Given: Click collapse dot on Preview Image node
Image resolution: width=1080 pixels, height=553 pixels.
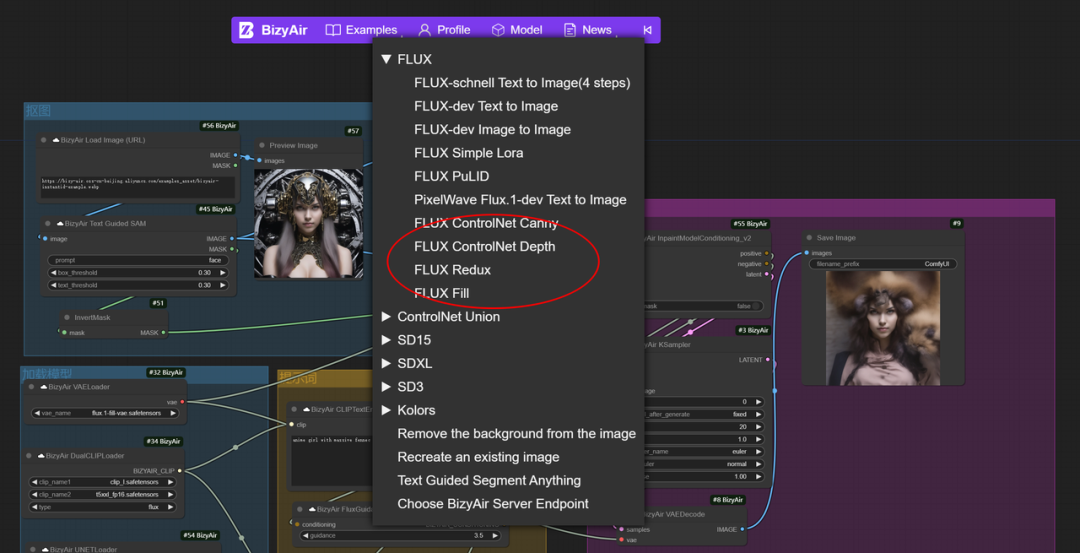Looking at the screenshot, I should 262,145.
